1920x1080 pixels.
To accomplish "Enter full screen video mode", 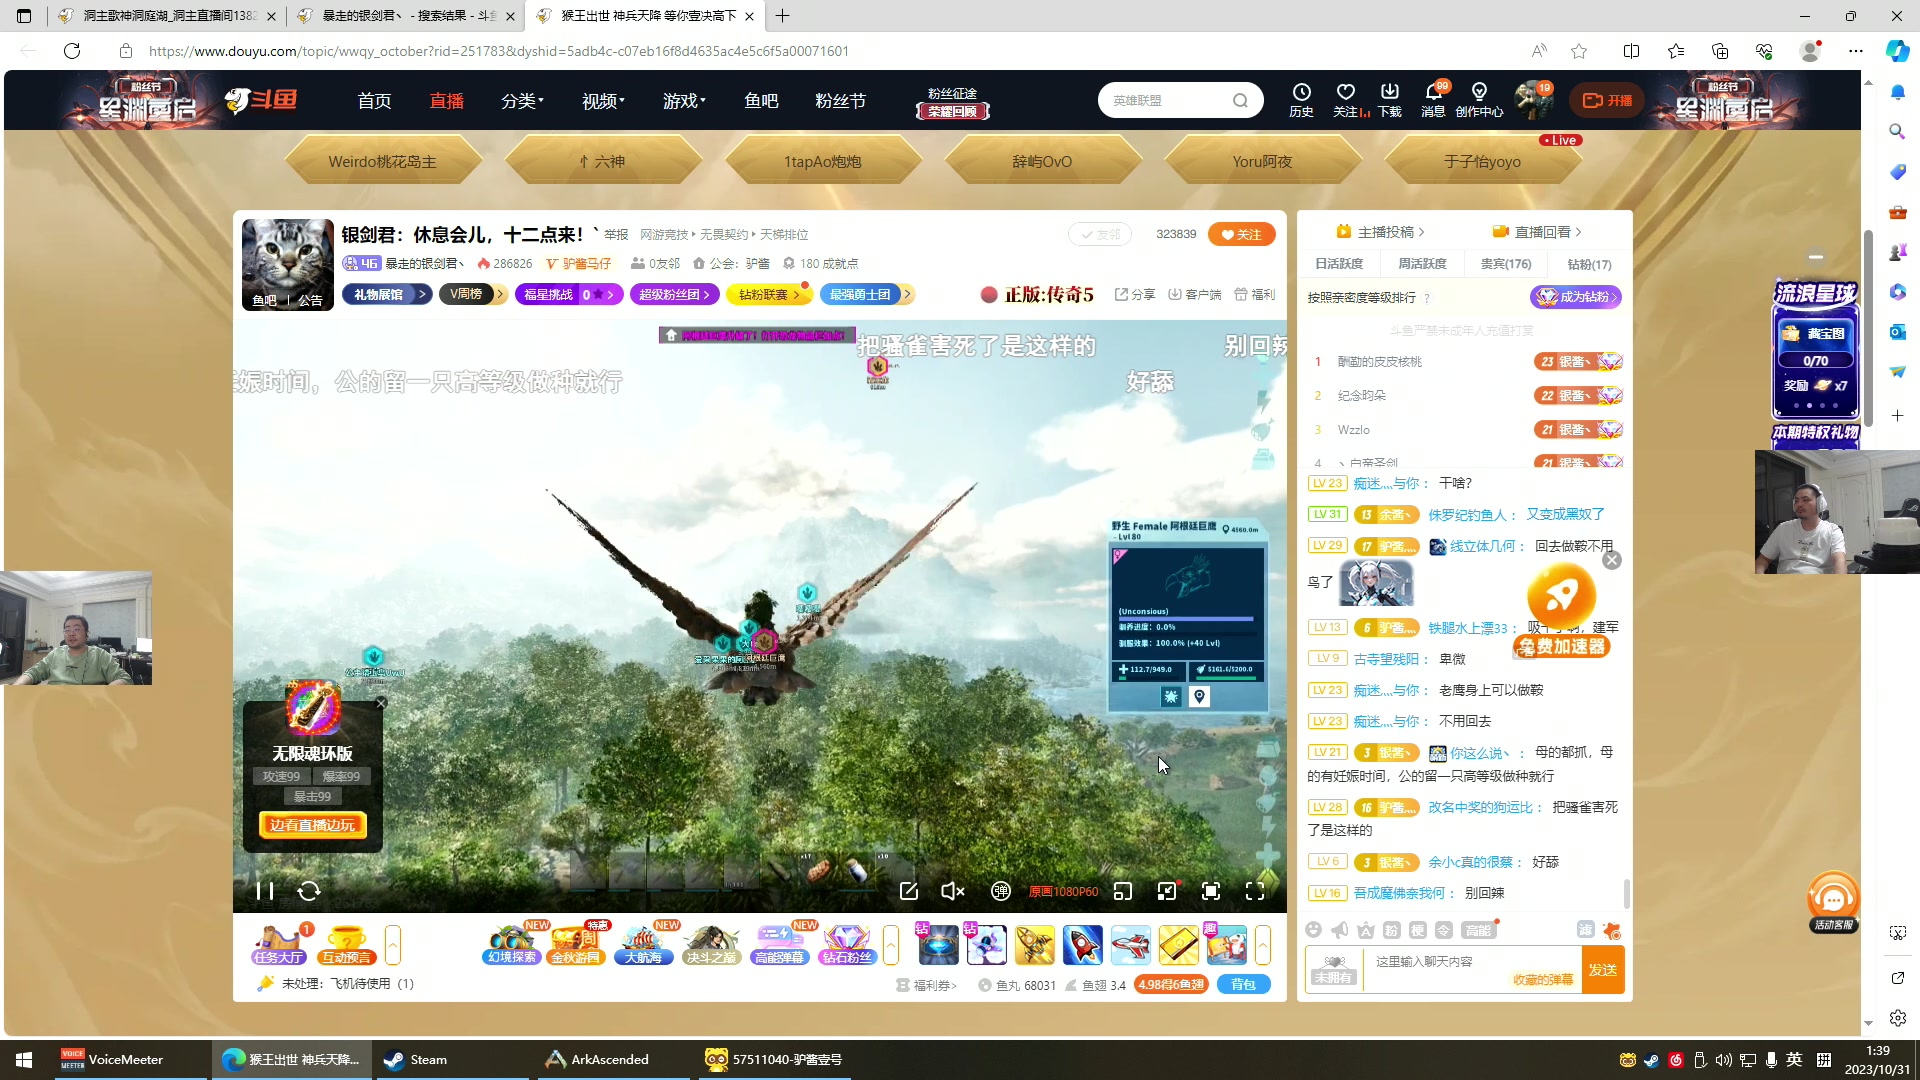I will tap(1255, 891).
